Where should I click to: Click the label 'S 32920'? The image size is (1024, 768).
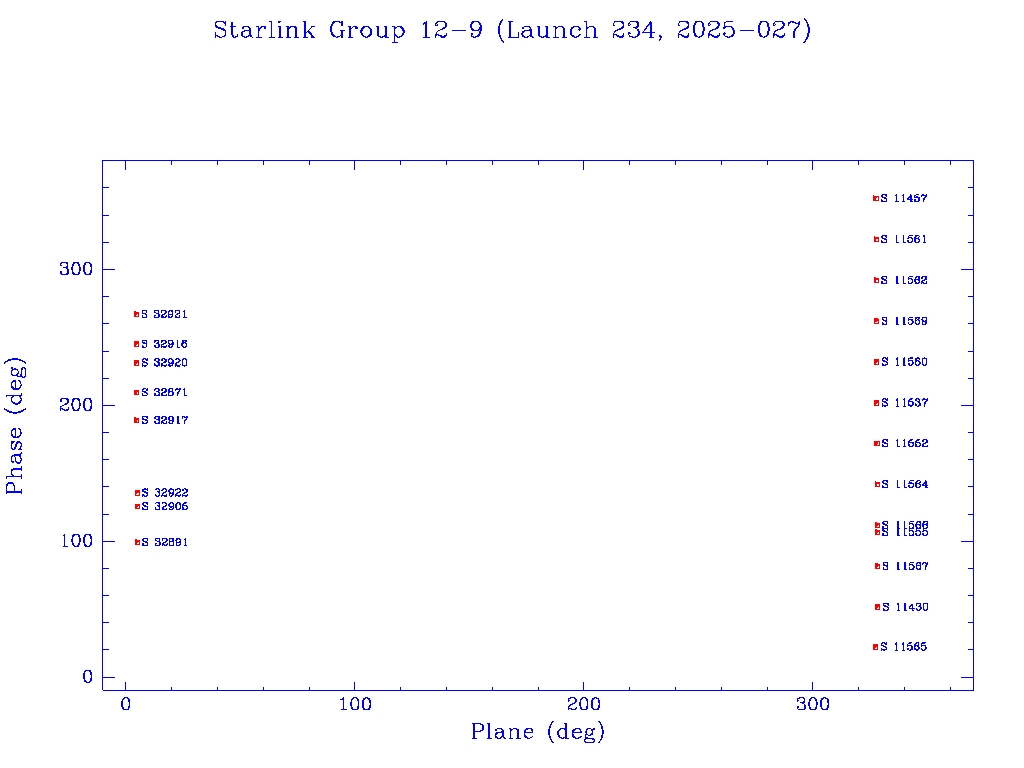point(165,362)
